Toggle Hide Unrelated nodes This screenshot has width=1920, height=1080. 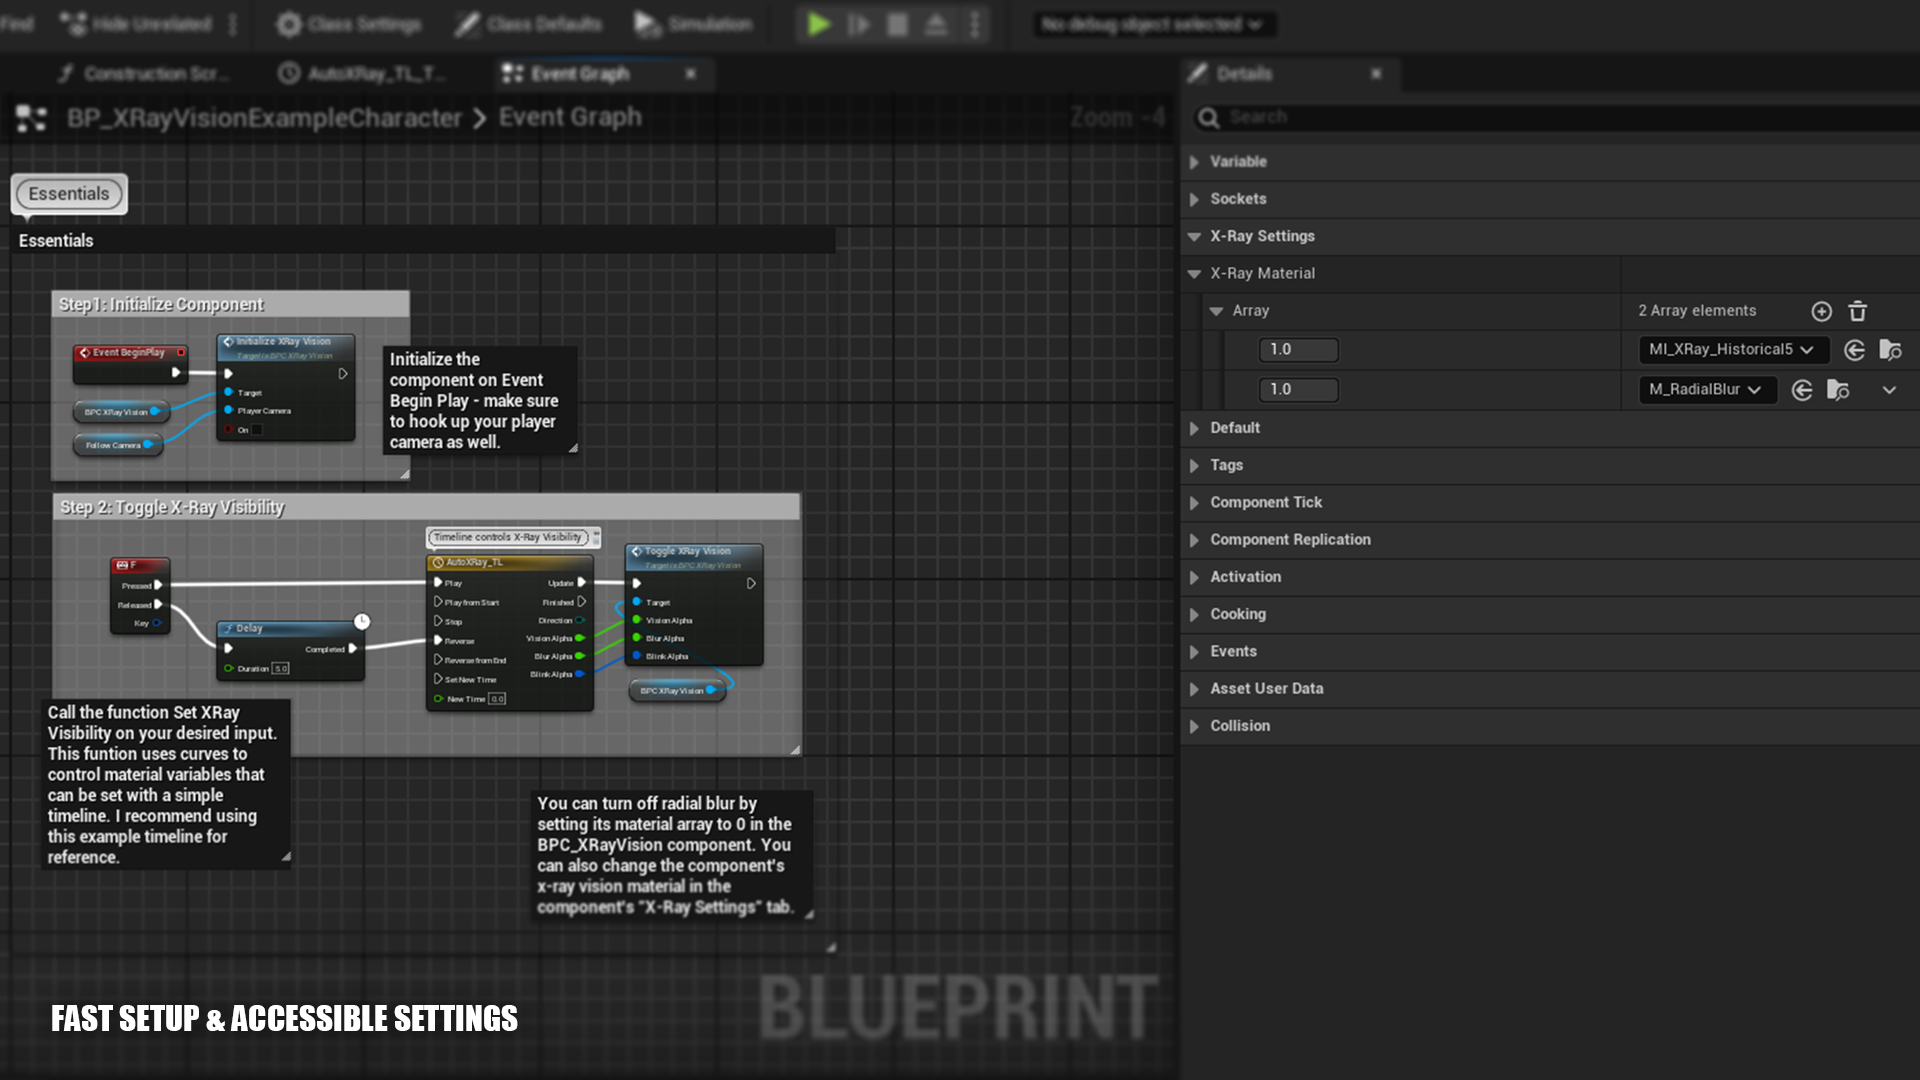(x=136, y=24)
